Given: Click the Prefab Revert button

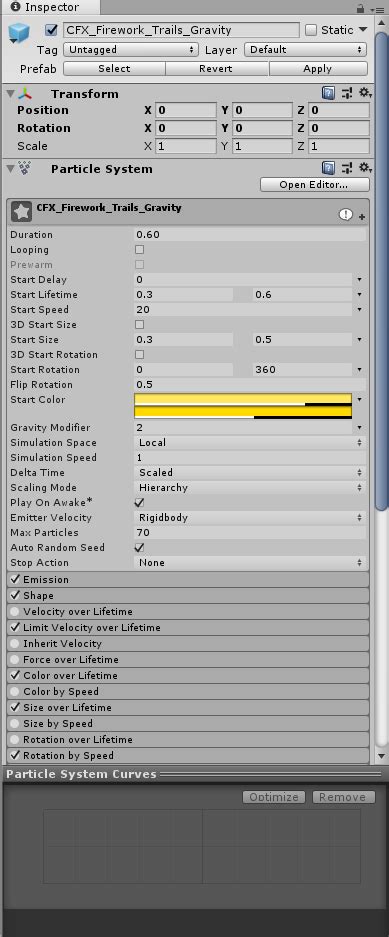Looking at the screenshot, I should (x=217, y=69).
